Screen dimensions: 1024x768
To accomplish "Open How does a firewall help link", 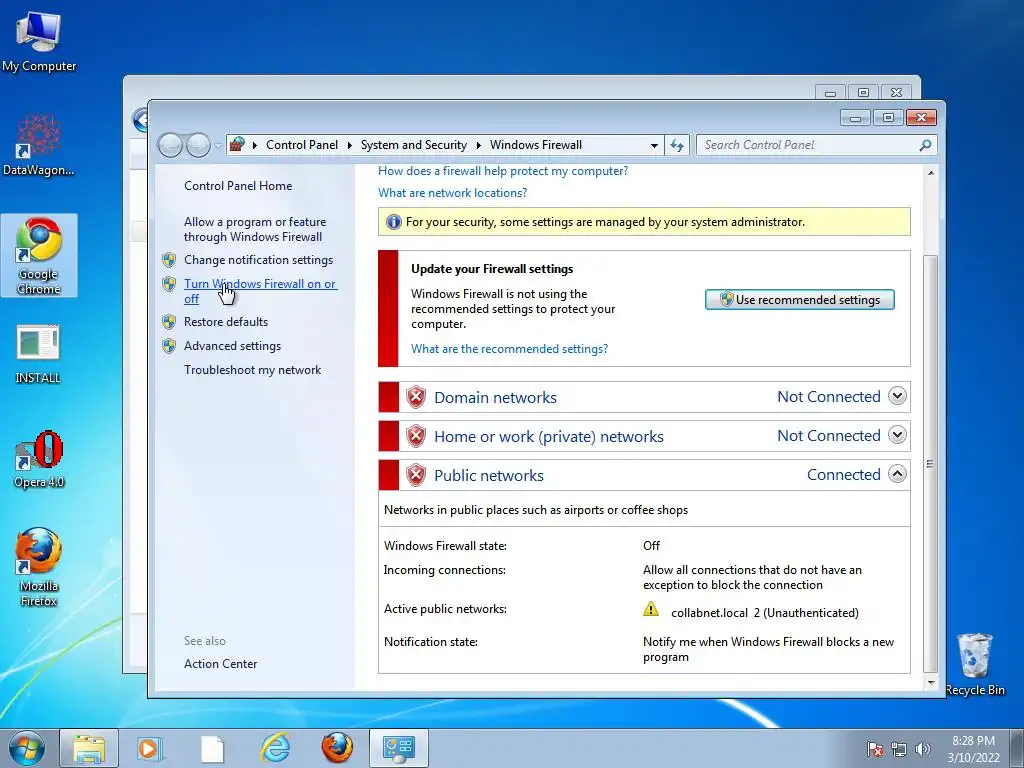I will [503, 171].
